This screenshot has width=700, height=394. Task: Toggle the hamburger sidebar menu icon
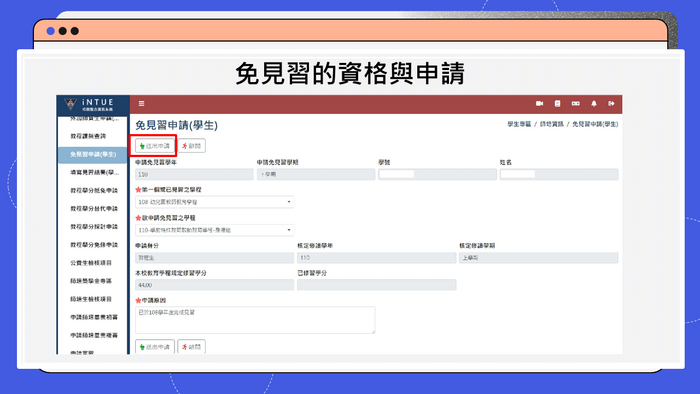tap(142, 104)
